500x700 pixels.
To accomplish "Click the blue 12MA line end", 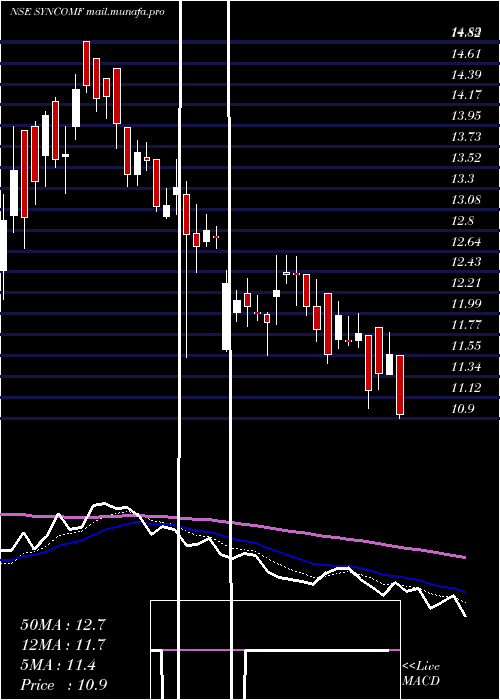I will (464, 591).
